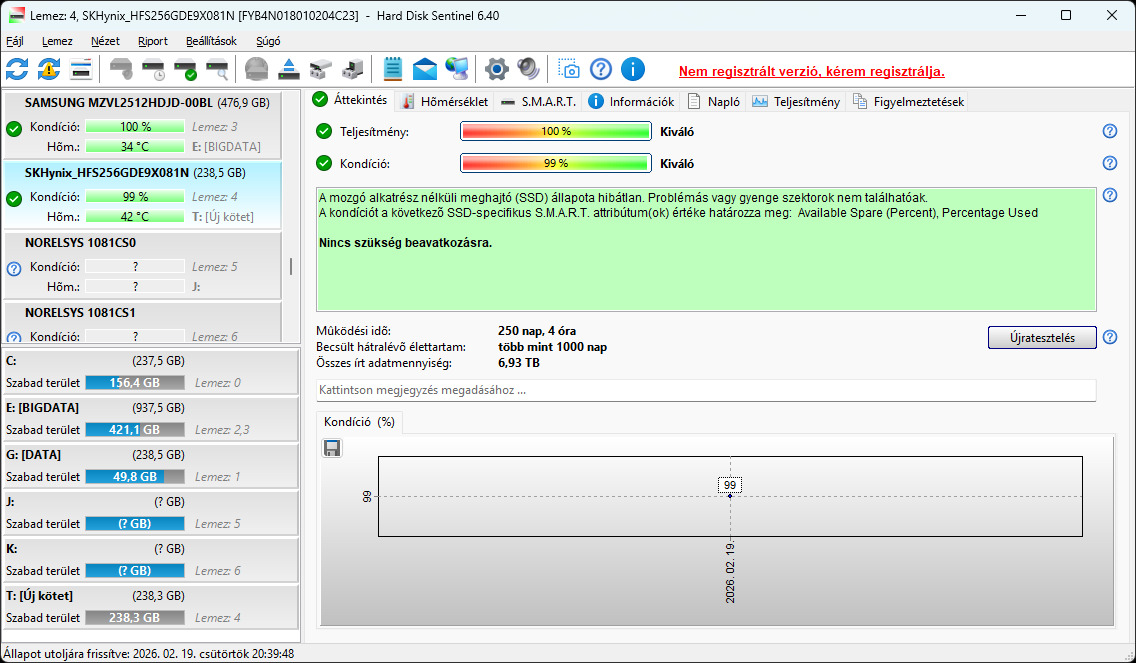Viewport: 1136px width, 663px height.
Task: Open settings with the gear icon
Action: click(497, 70)
